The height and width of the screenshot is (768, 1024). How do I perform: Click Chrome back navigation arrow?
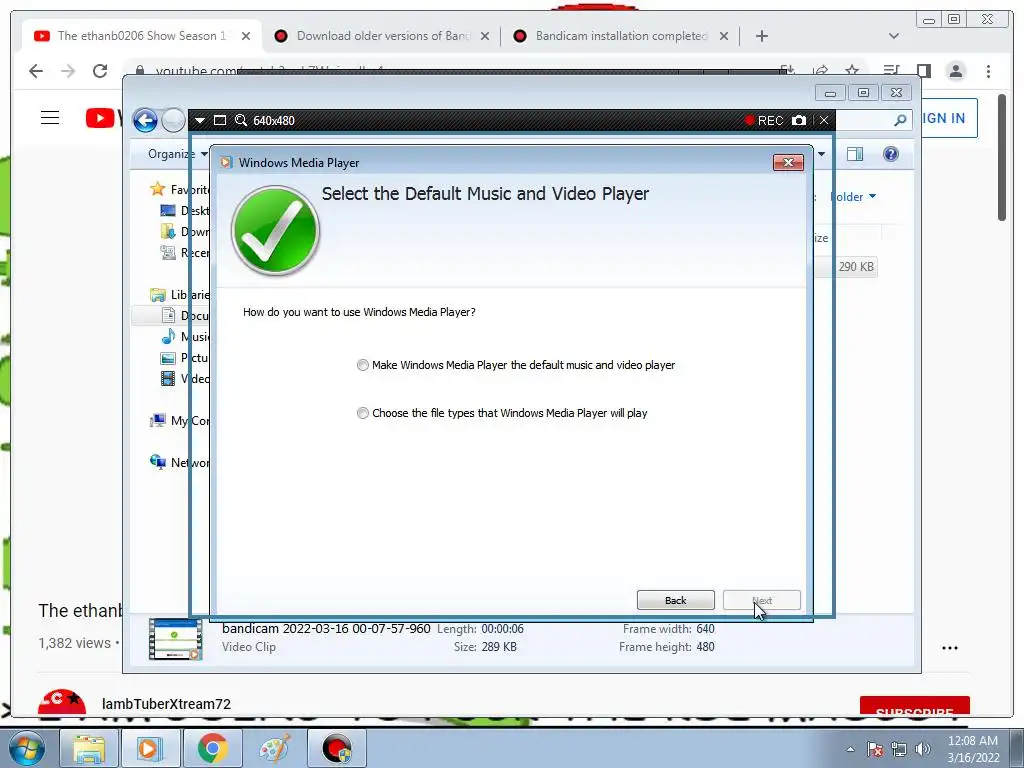[36, 71]
